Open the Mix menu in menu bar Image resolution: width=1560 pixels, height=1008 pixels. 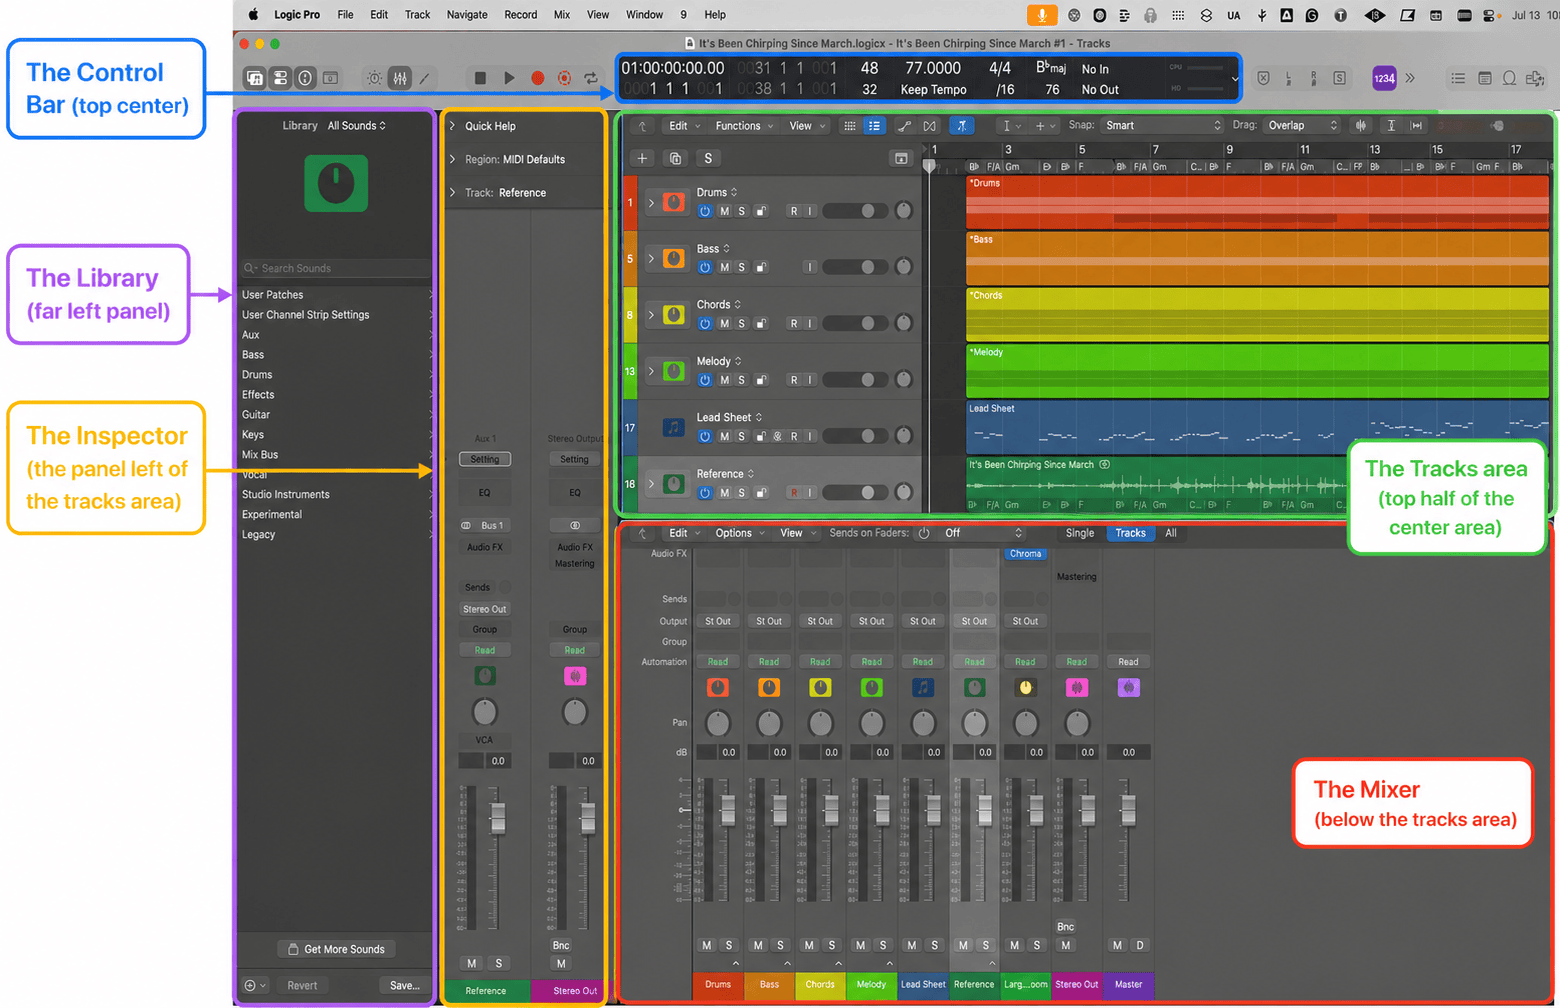[562, 15]
